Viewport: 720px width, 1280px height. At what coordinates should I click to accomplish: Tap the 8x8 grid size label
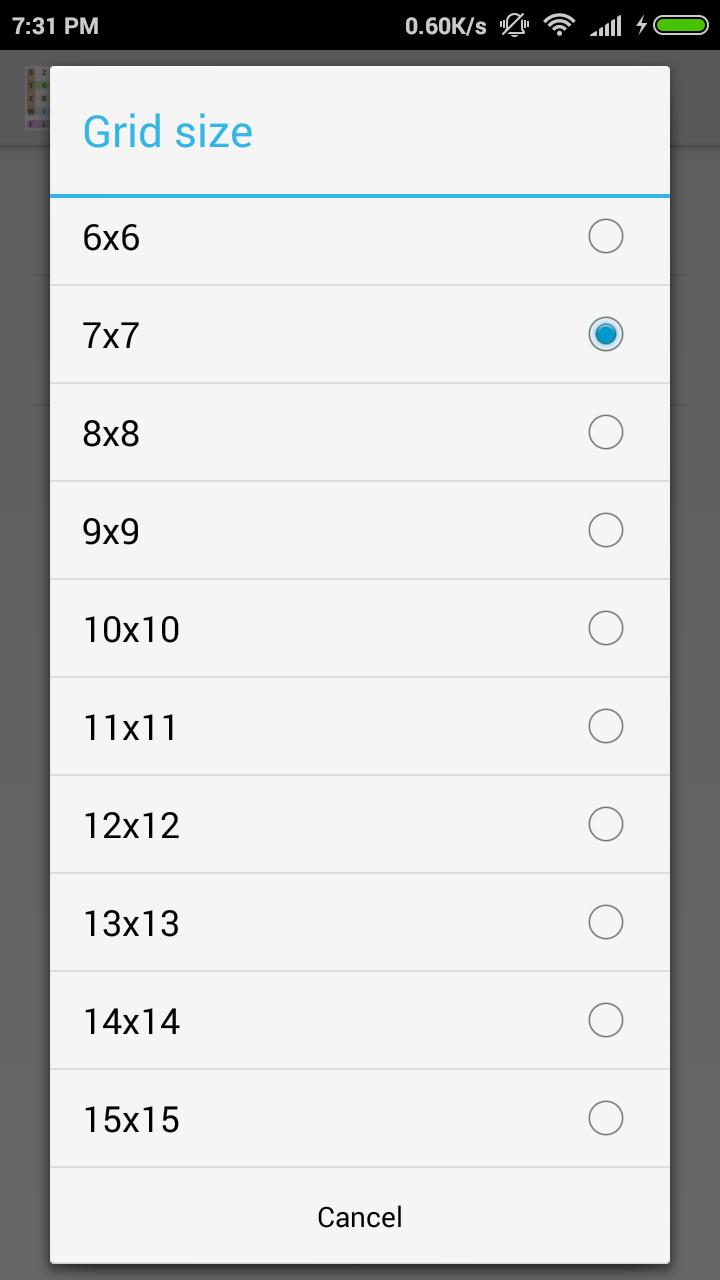click(111, 434)
